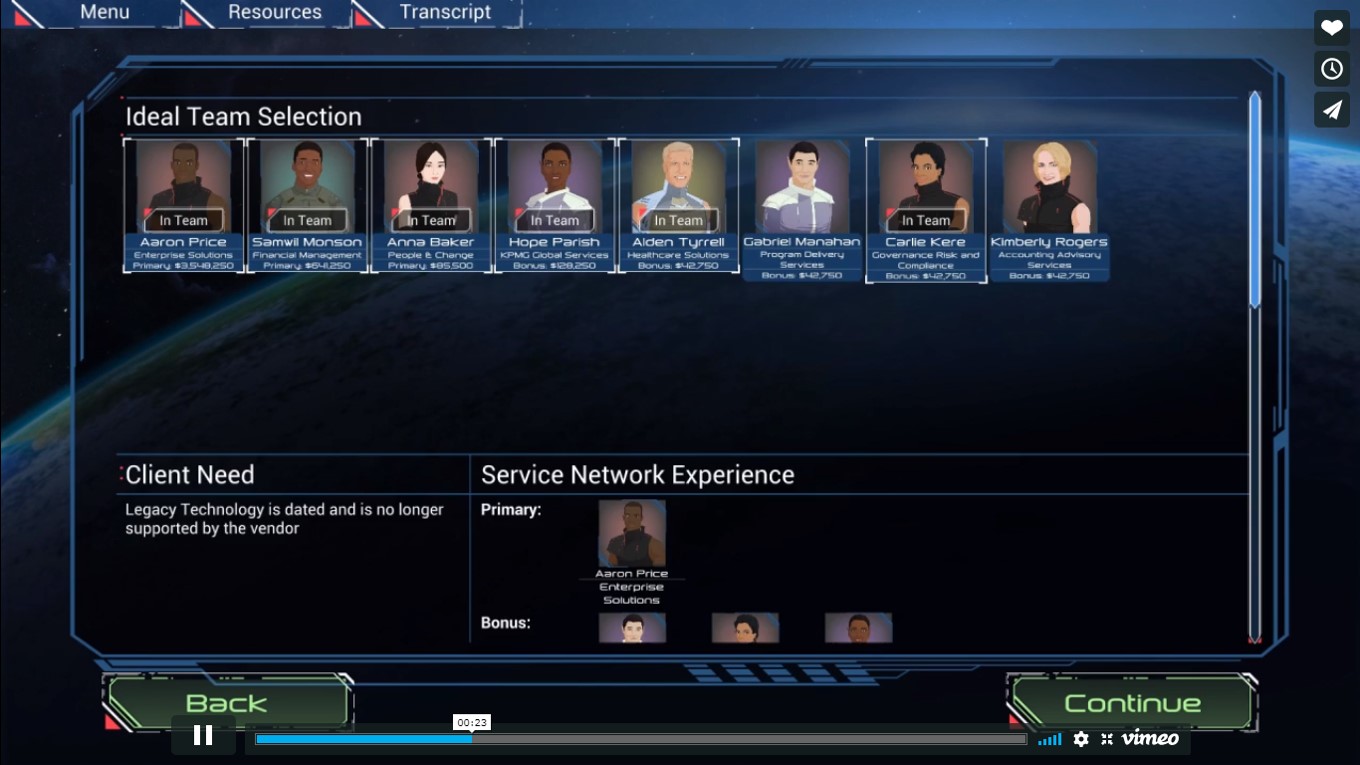
Task: Open the video settings gear icon
Action: [1081, 739]
